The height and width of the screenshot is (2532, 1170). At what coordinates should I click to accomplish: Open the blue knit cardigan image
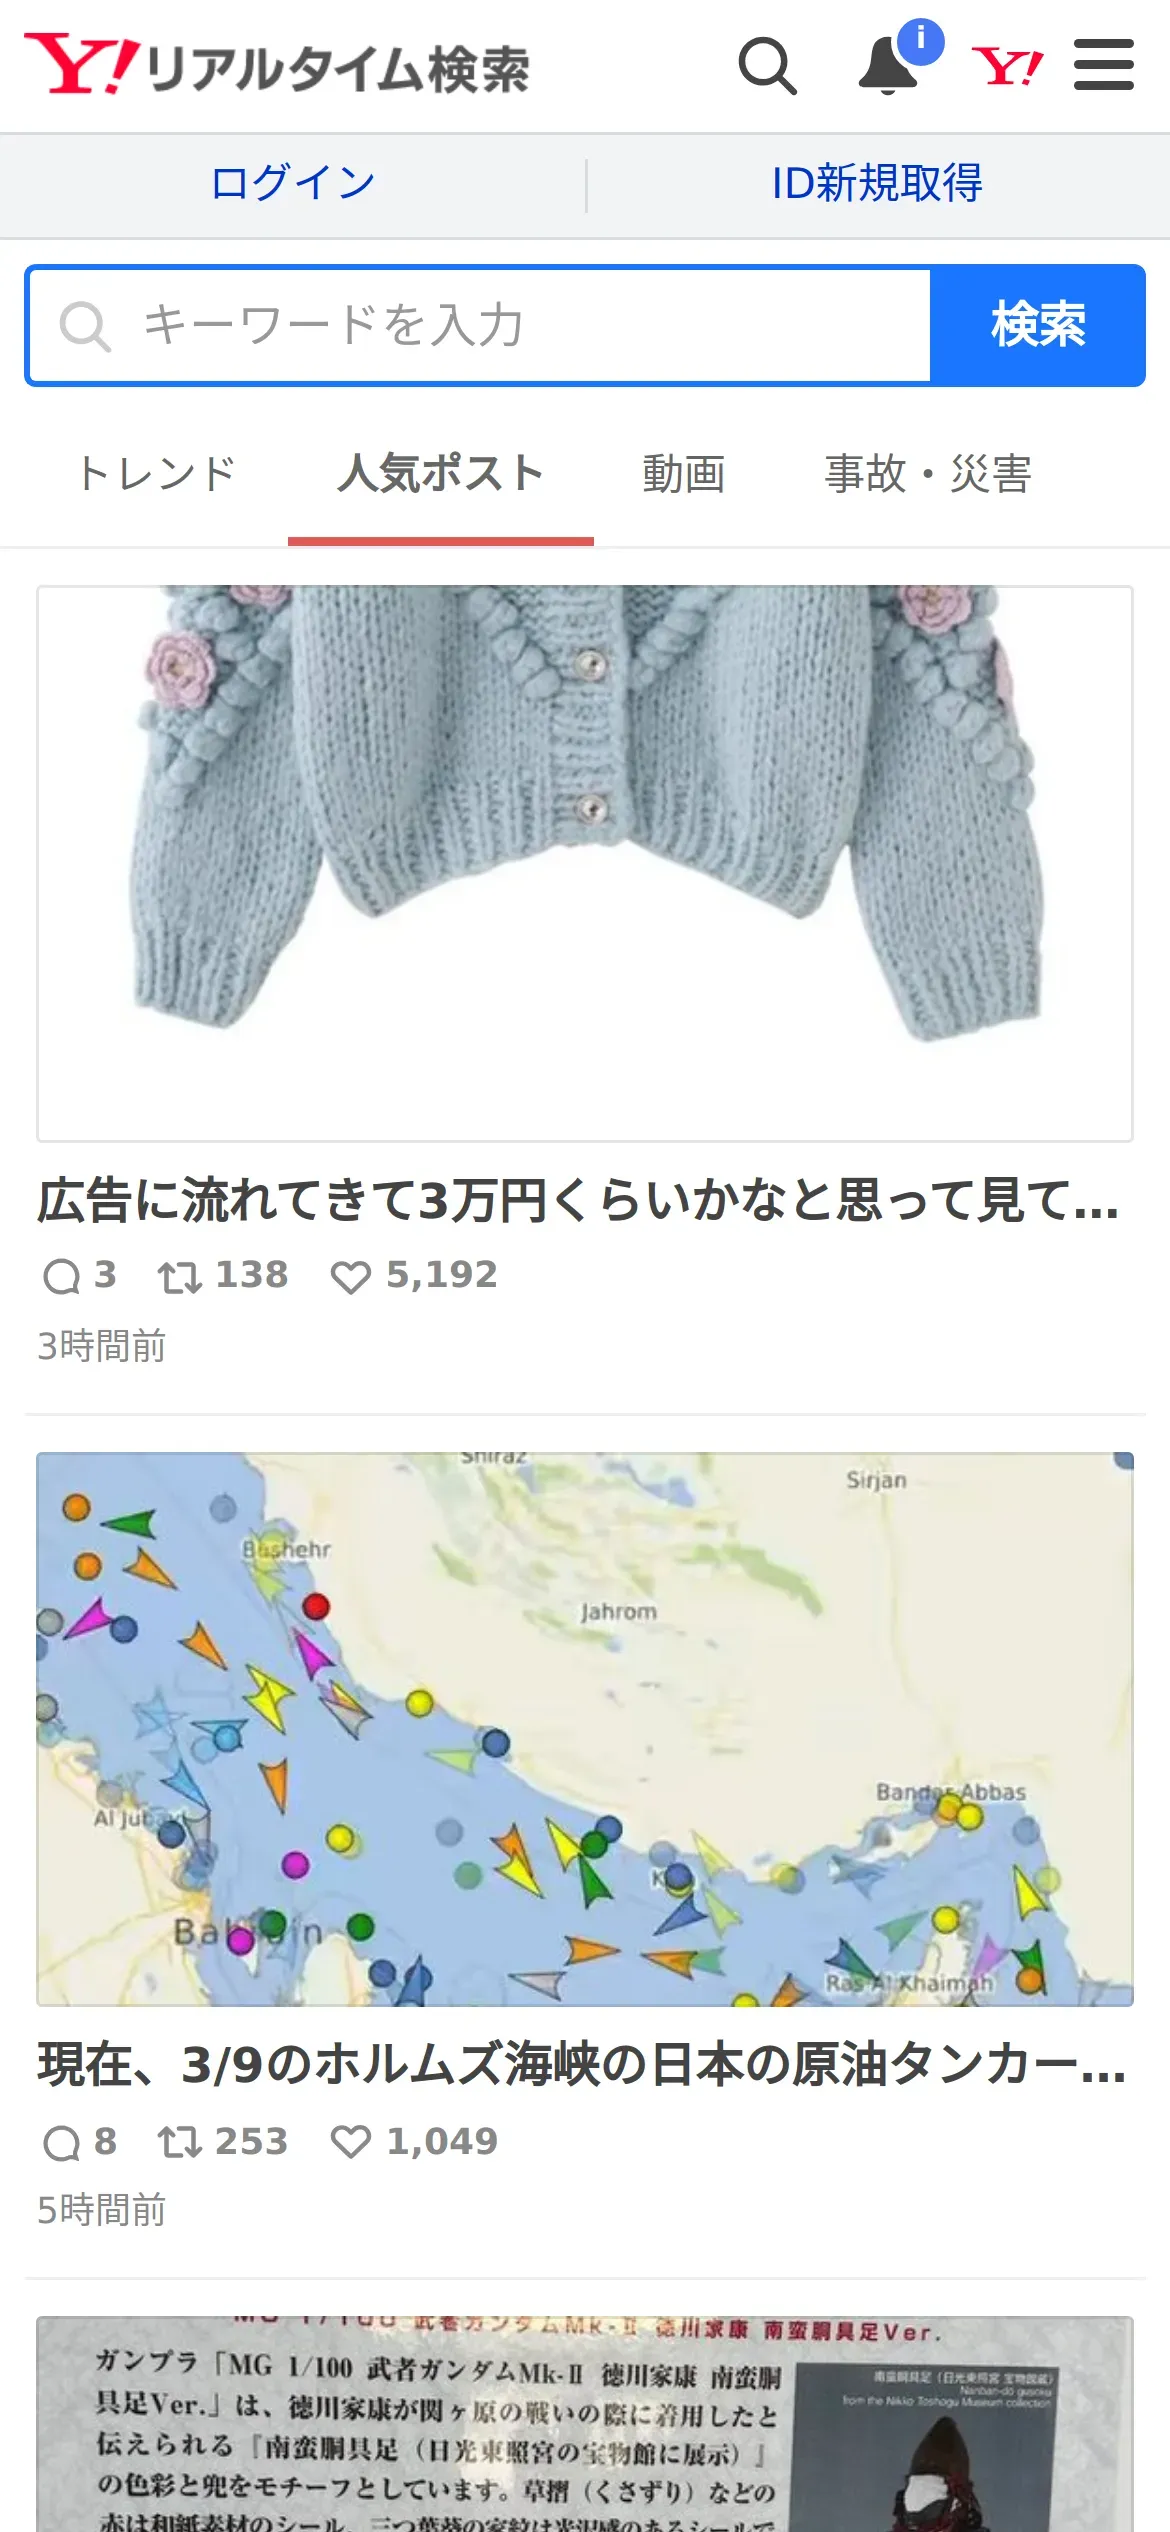click(x=585, y=864)
